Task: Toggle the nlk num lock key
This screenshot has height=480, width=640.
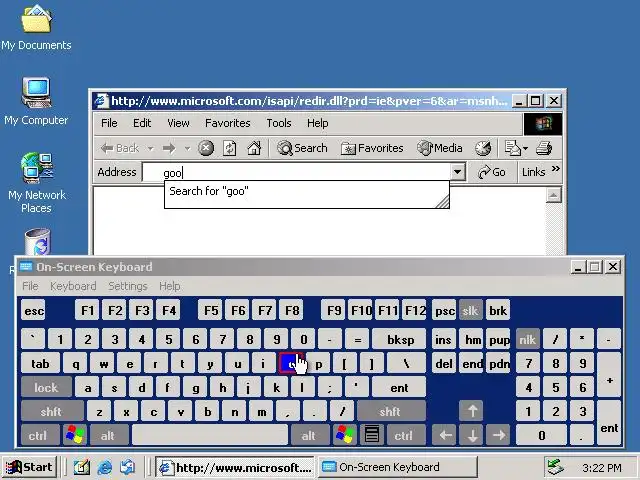Action: click(x=527, y=339)
